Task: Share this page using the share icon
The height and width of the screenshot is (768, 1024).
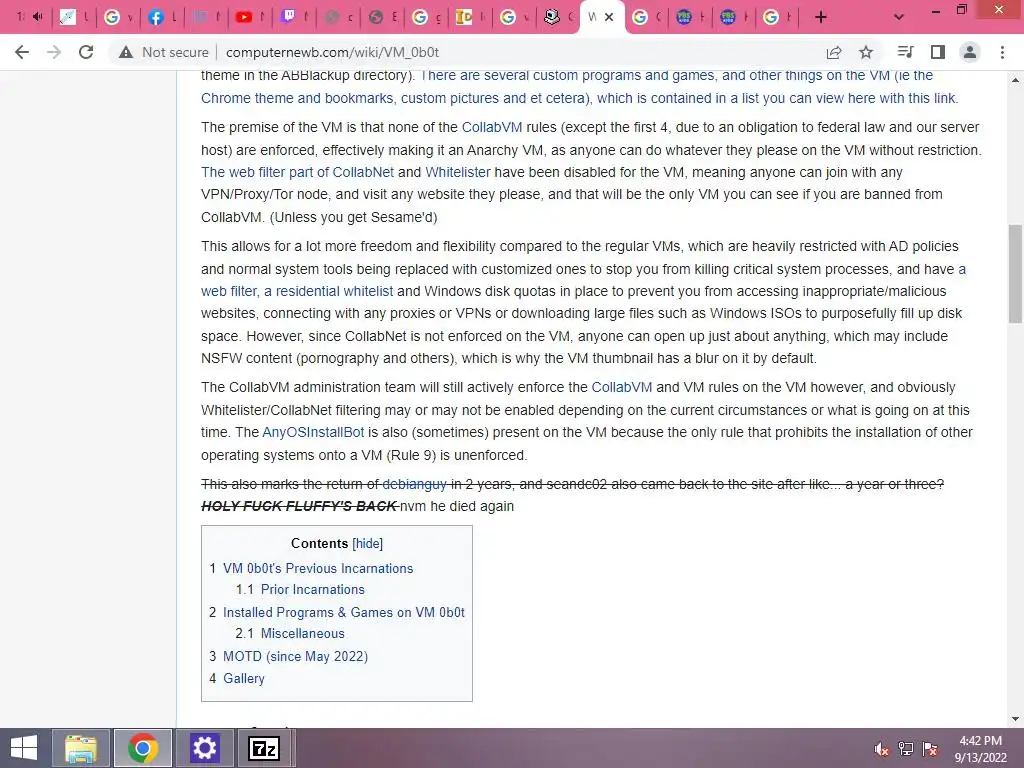Action: tap(834, 52)
